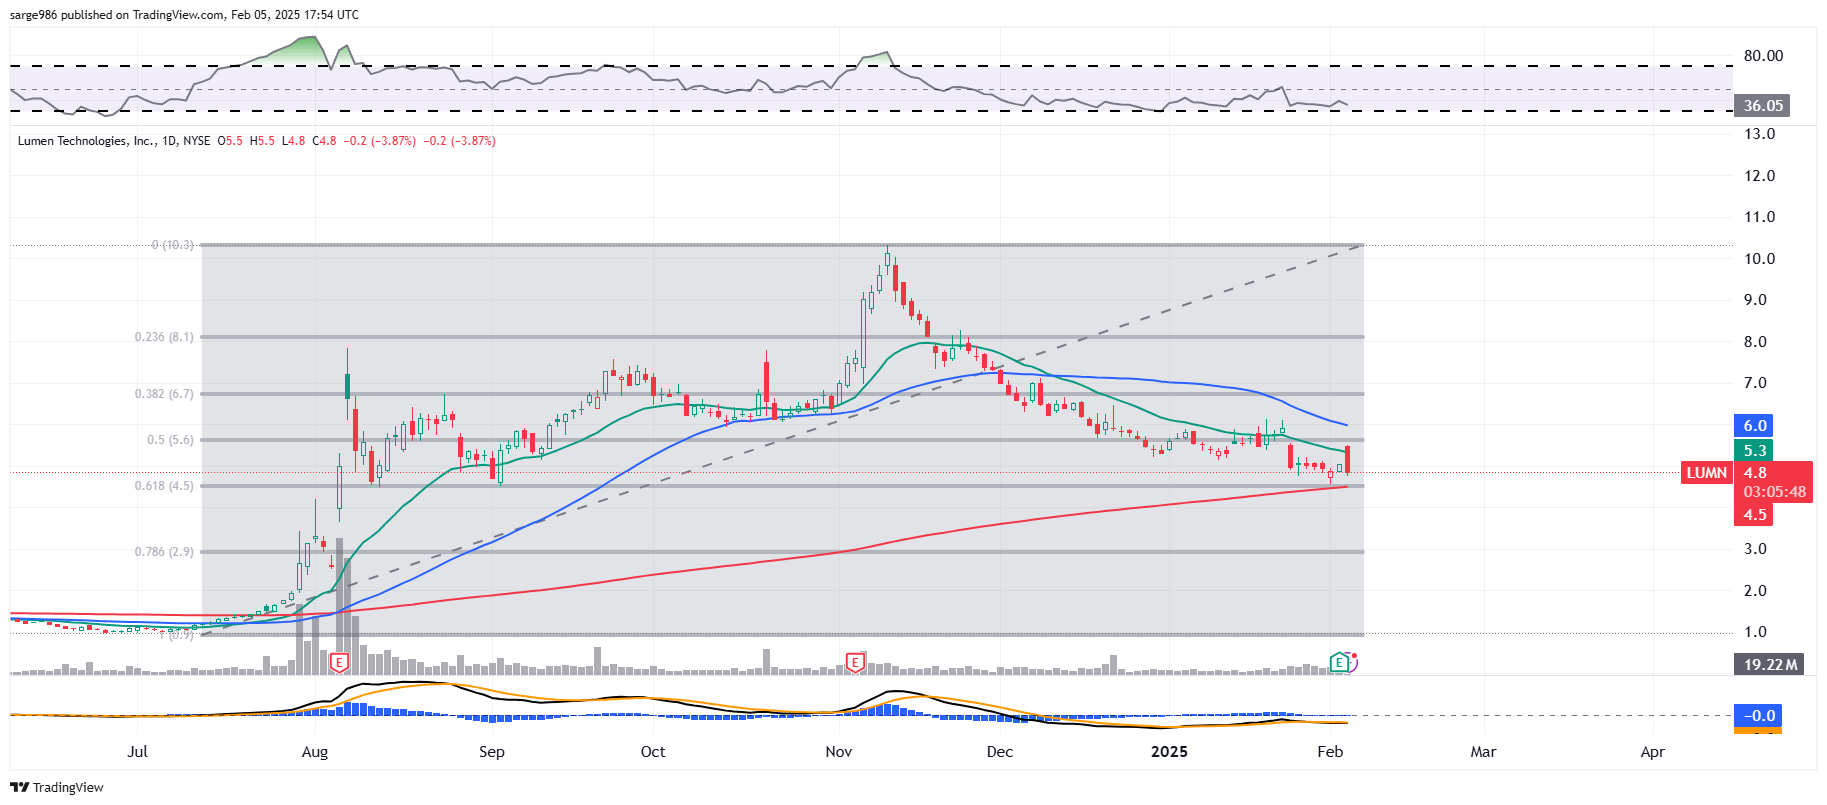Click the RSI value label 36.05

(1762, 106)
